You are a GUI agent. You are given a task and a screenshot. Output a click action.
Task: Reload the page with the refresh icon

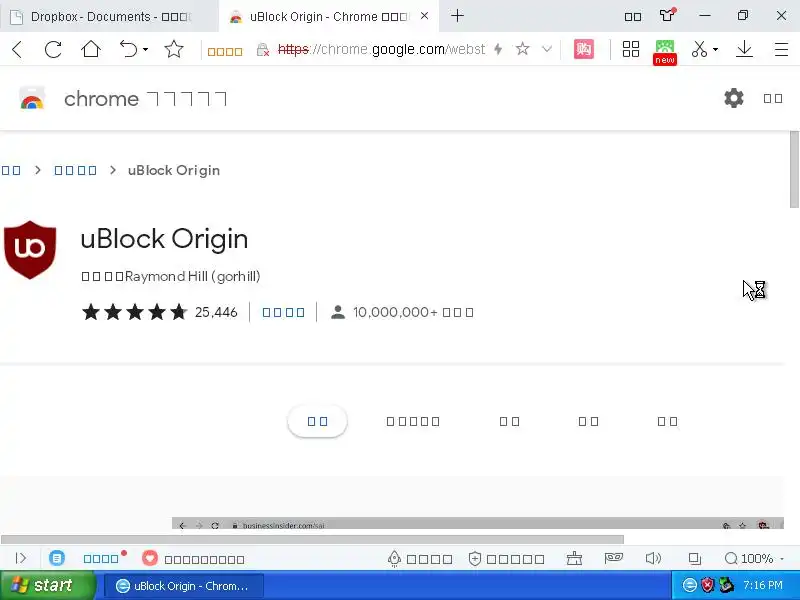[53, 49]
